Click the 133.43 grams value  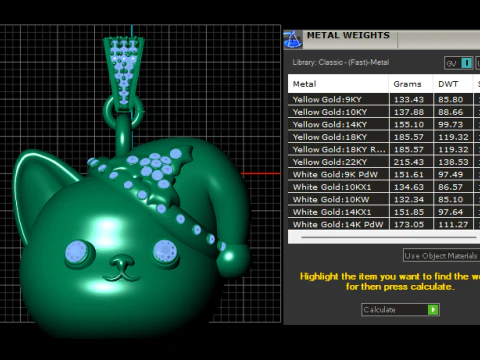409,100
